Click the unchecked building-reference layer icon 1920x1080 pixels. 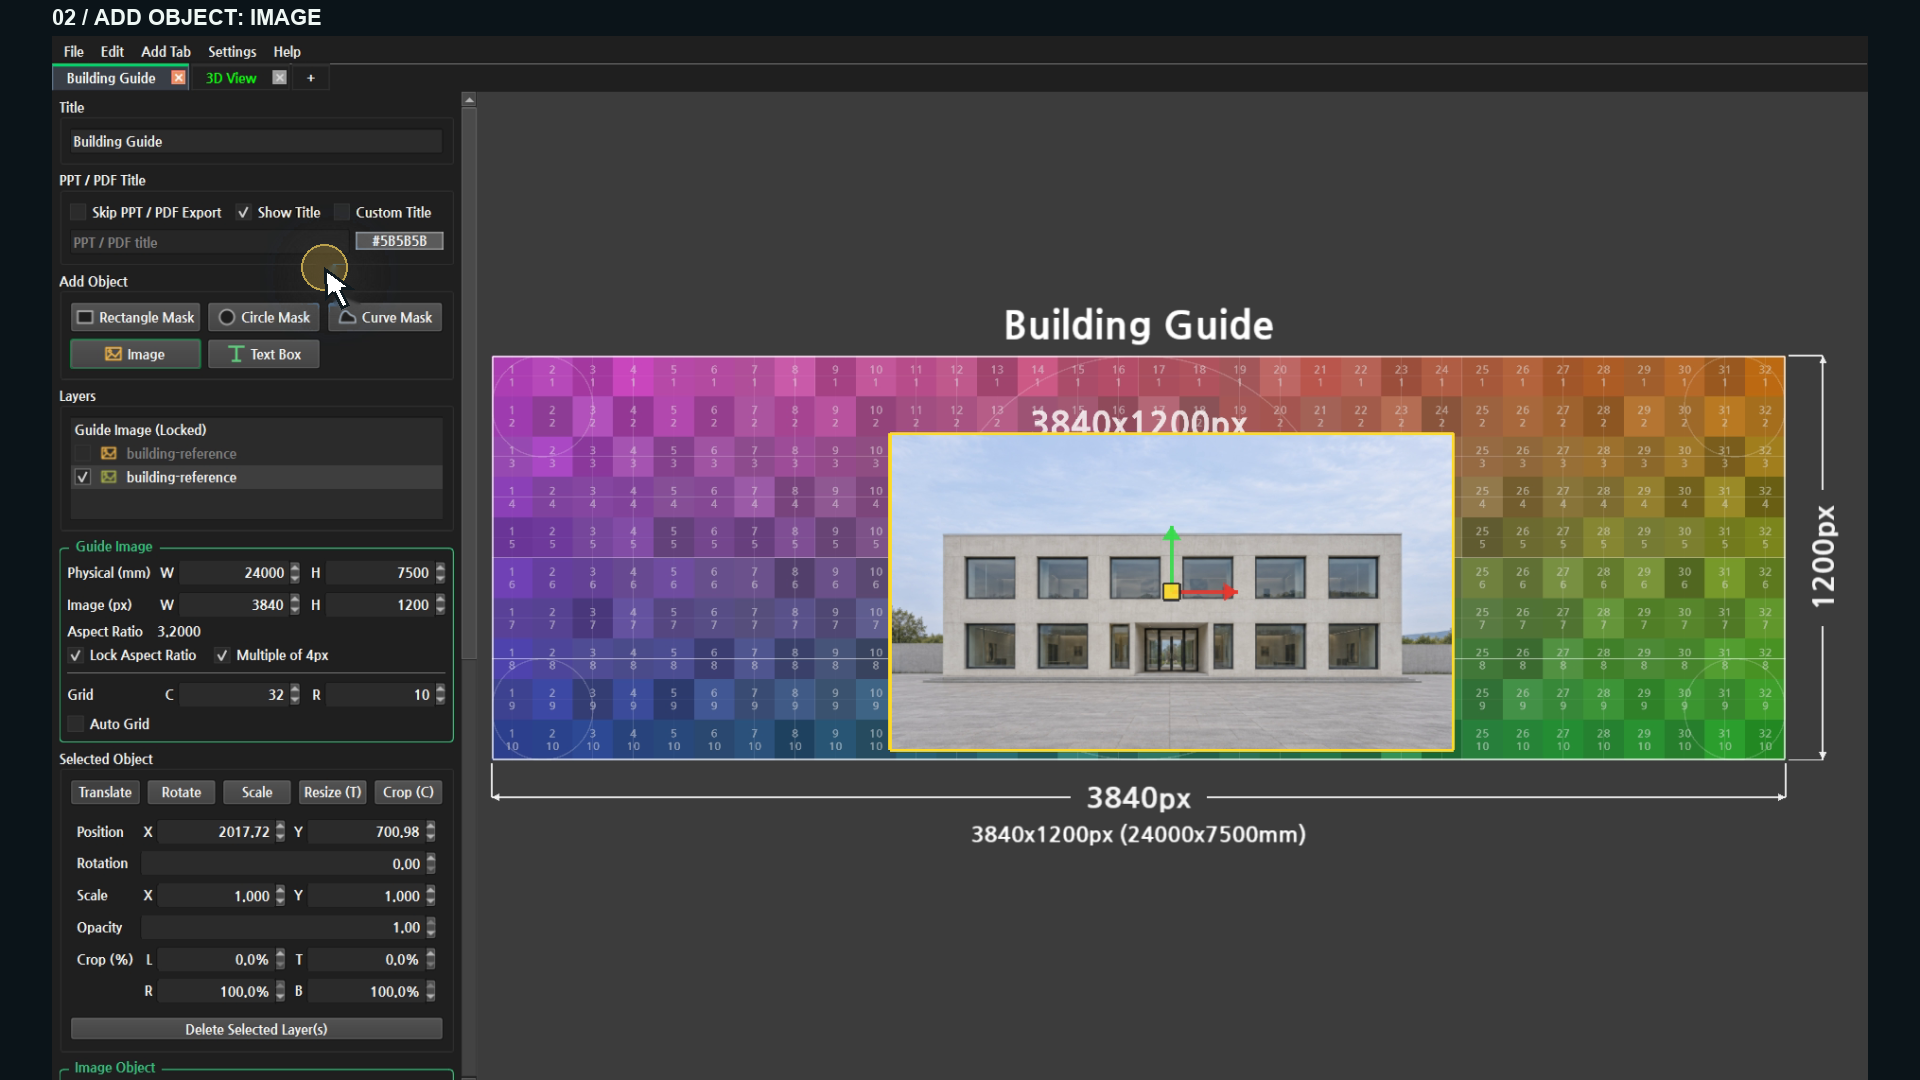[x=108, y=453]
